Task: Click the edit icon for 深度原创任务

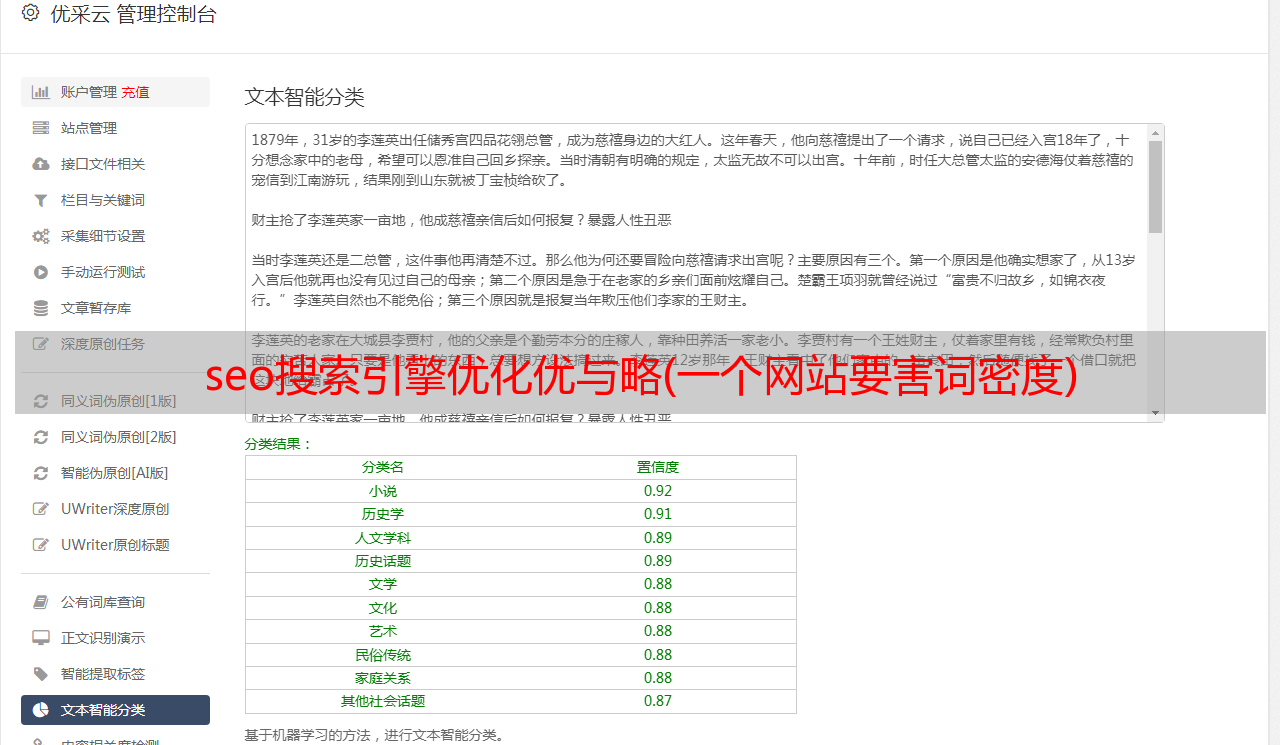Action: [41, 344]
